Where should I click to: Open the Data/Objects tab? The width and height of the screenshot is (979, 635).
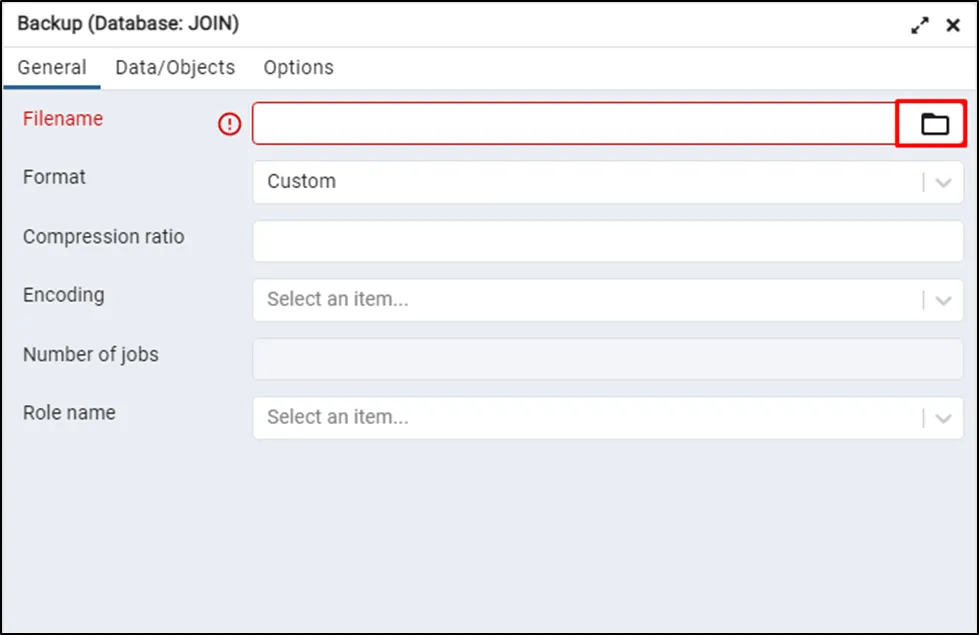175,68
